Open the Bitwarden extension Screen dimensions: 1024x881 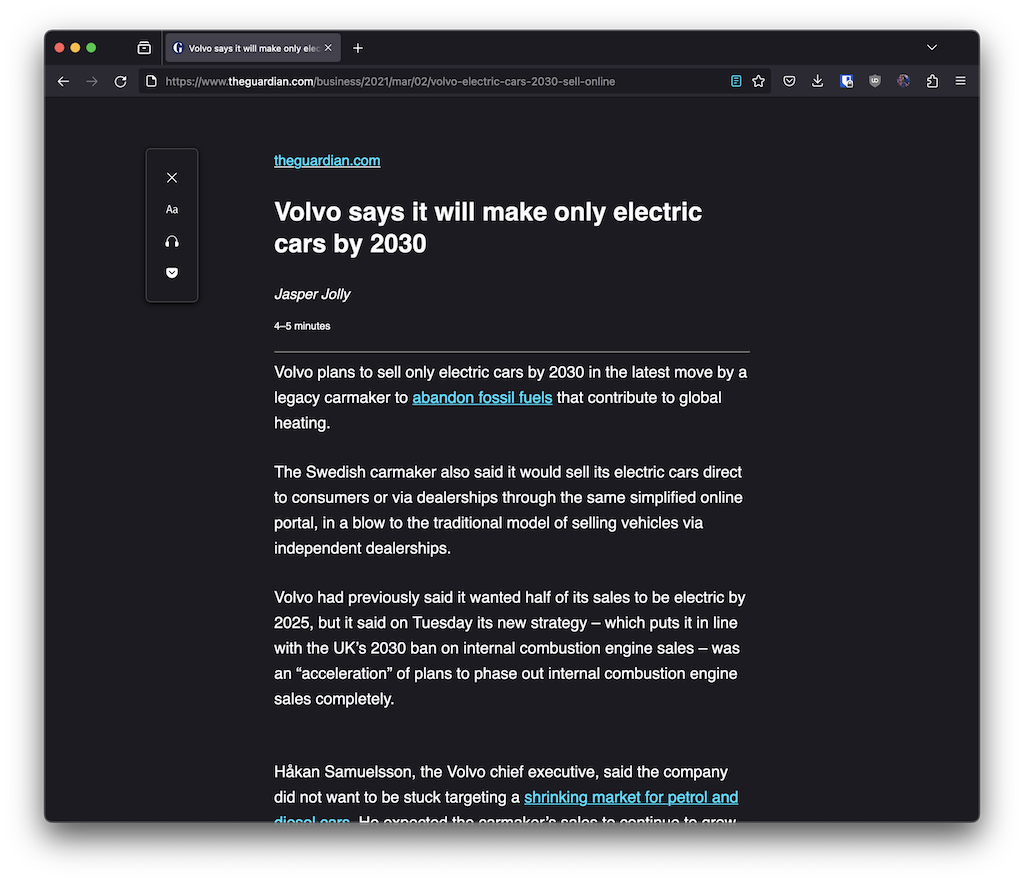[846, 81]
